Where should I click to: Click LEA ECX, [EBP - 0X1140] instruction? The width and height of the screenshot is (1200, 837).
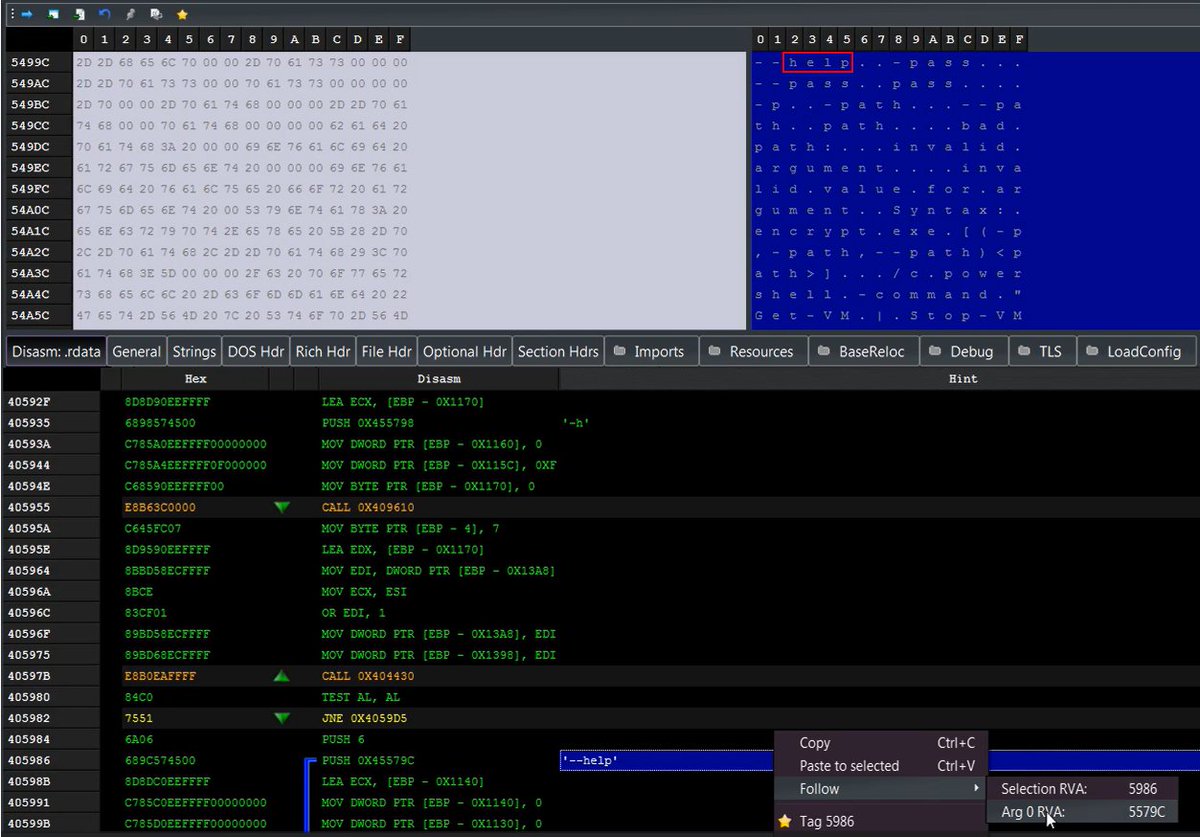click(x=403, y=782)
